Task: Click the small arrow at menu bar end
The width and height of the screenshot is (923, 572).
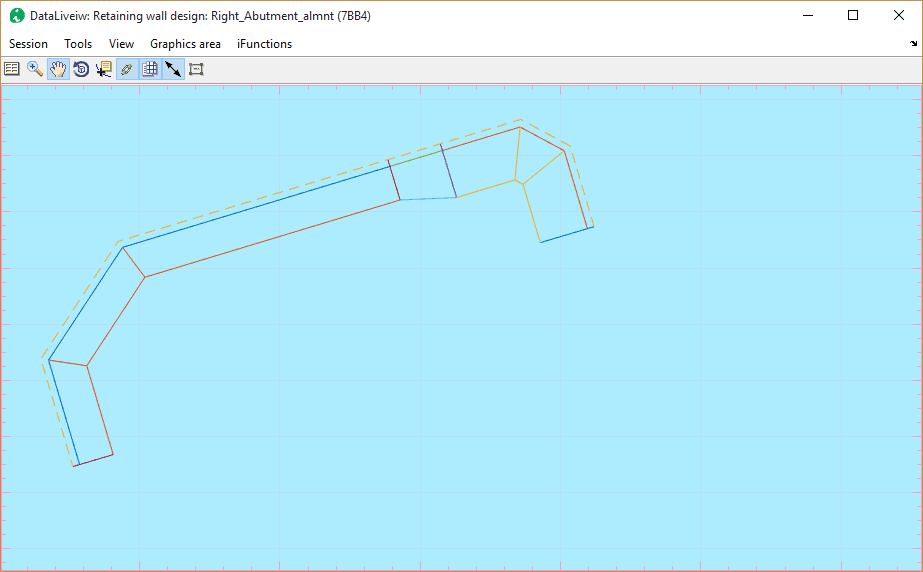Action: click(914, 44)
